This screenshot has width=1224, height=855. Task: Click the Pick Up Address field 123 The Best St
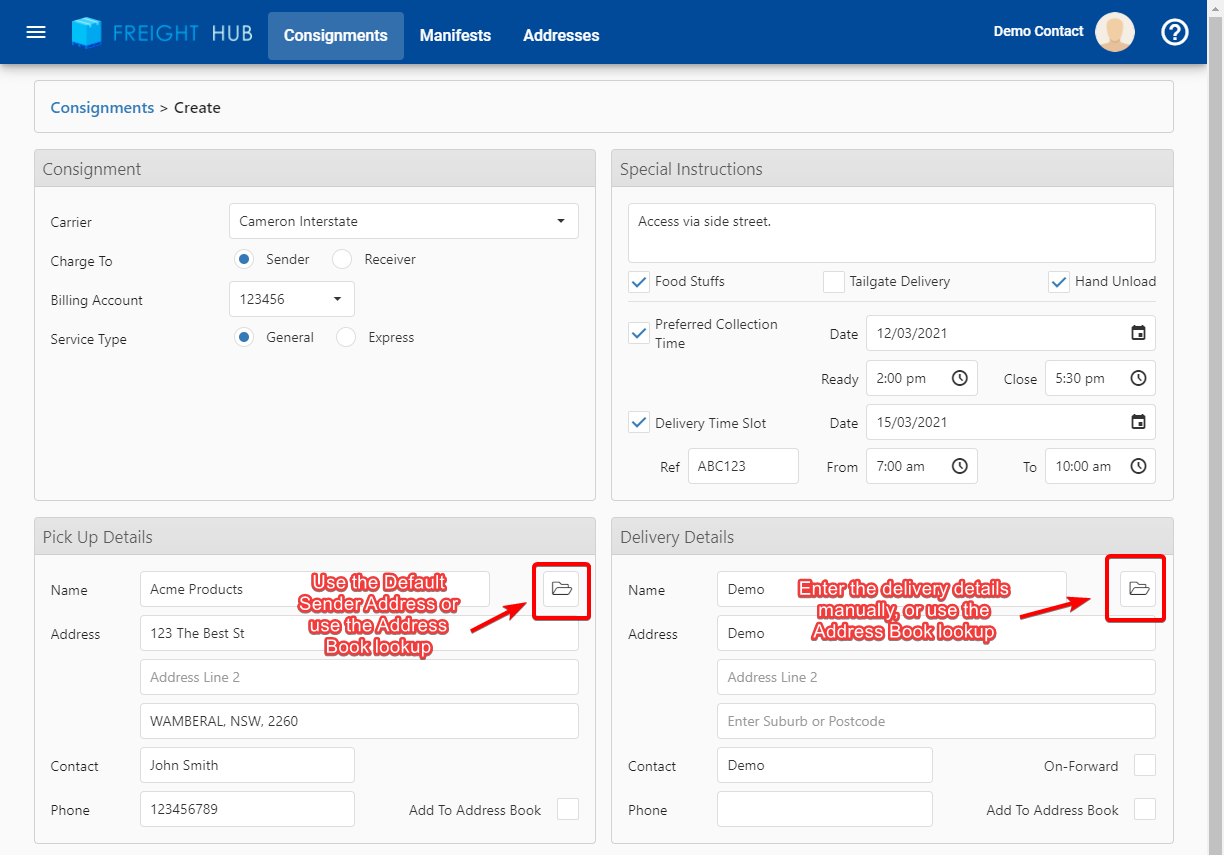click(x=359, y=633)
